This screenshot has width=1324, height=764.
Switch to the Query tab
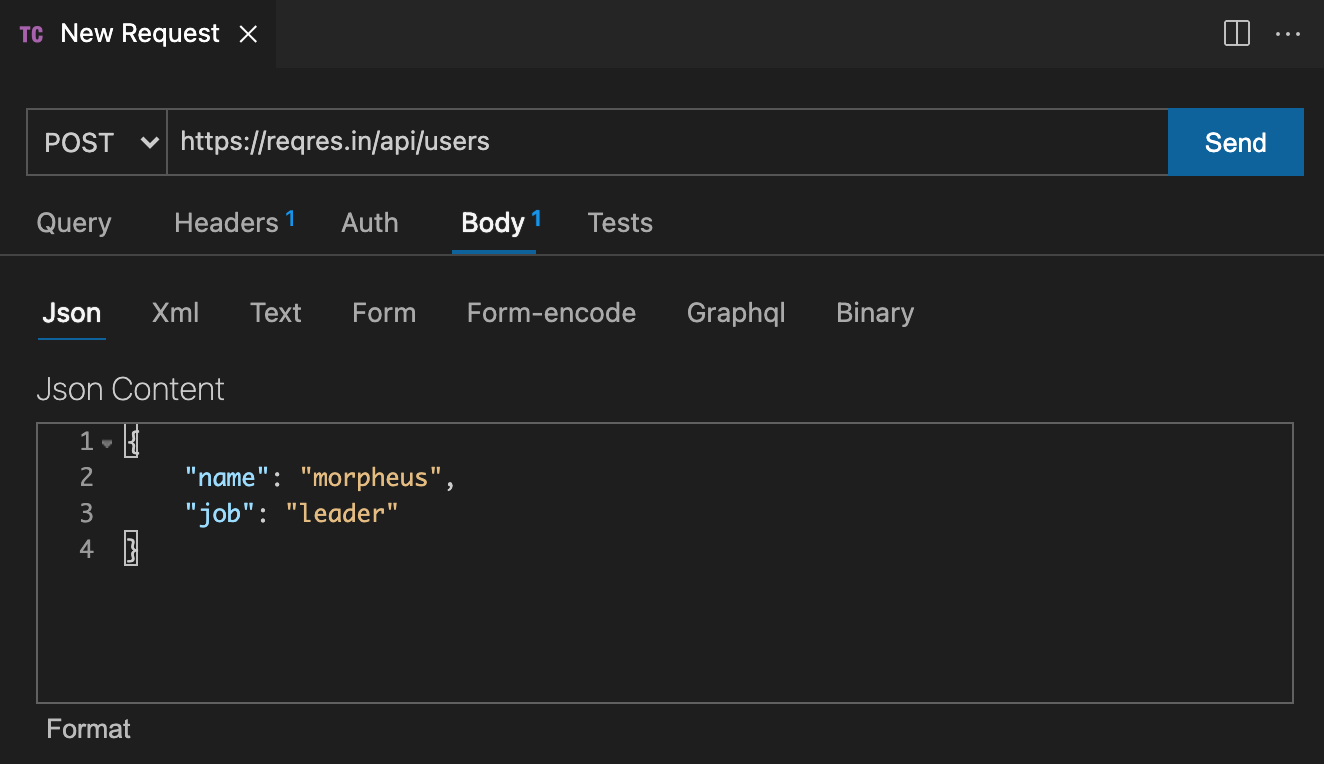tap(74, 223)
